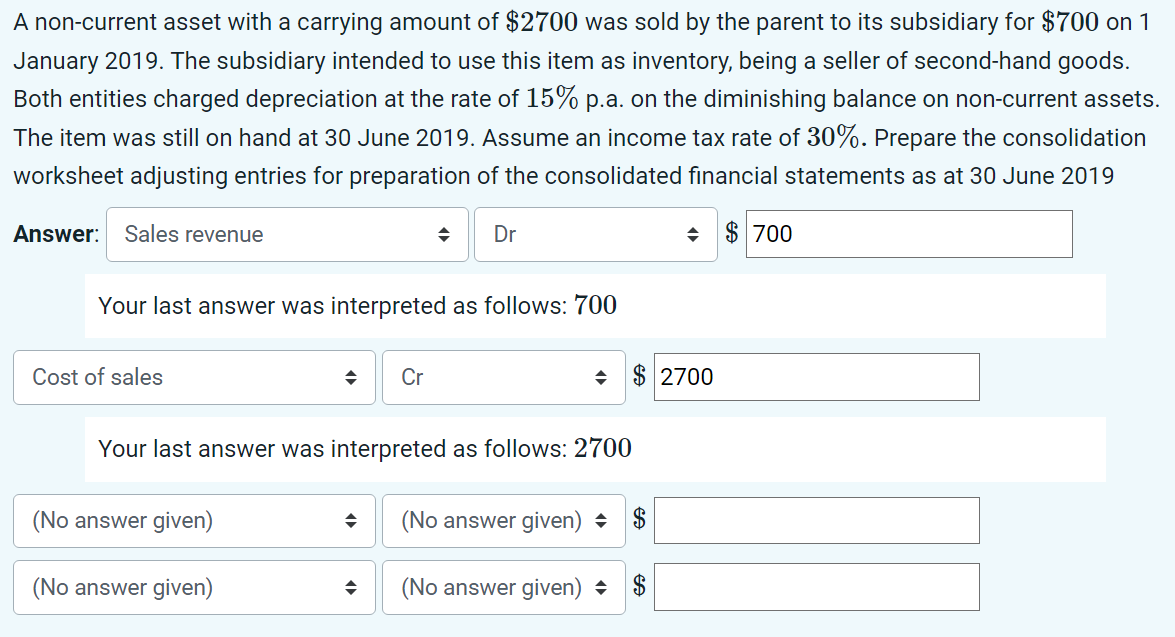Click arrows icon on fourth row account selector
The image size is (1175, 637).
click(x=350, y=587)
